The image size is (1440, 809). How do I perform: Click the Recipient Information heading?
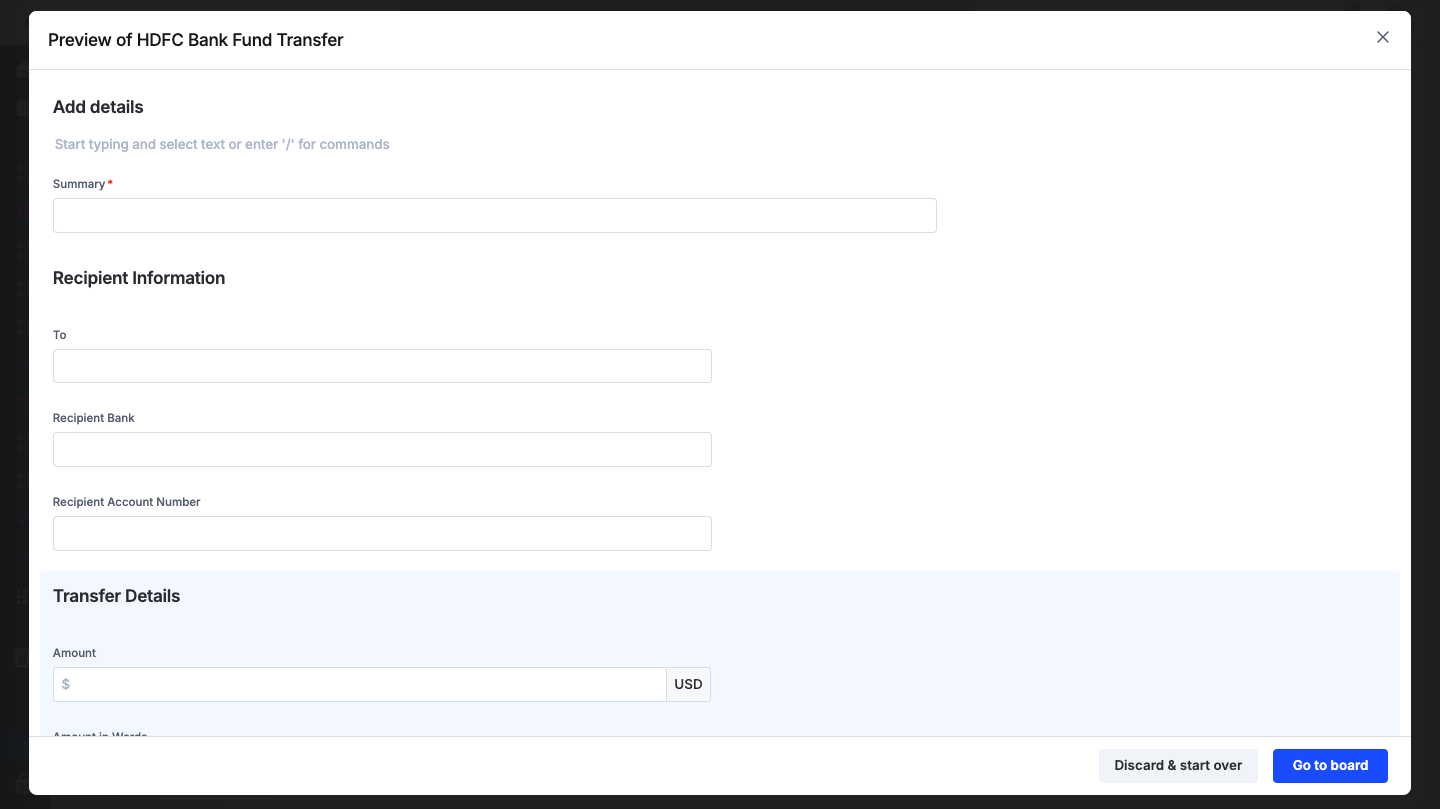(139, 278)
